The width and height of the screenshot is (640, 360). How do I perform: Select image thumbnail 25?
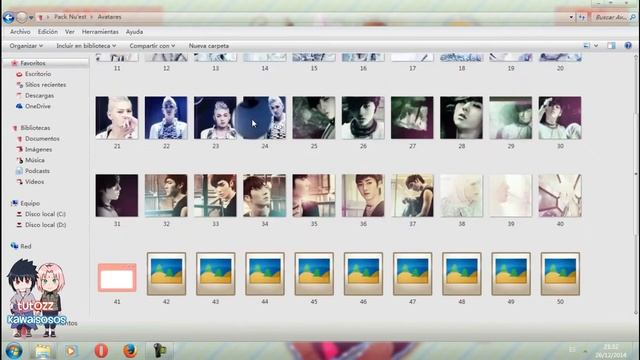coord(314,118)
